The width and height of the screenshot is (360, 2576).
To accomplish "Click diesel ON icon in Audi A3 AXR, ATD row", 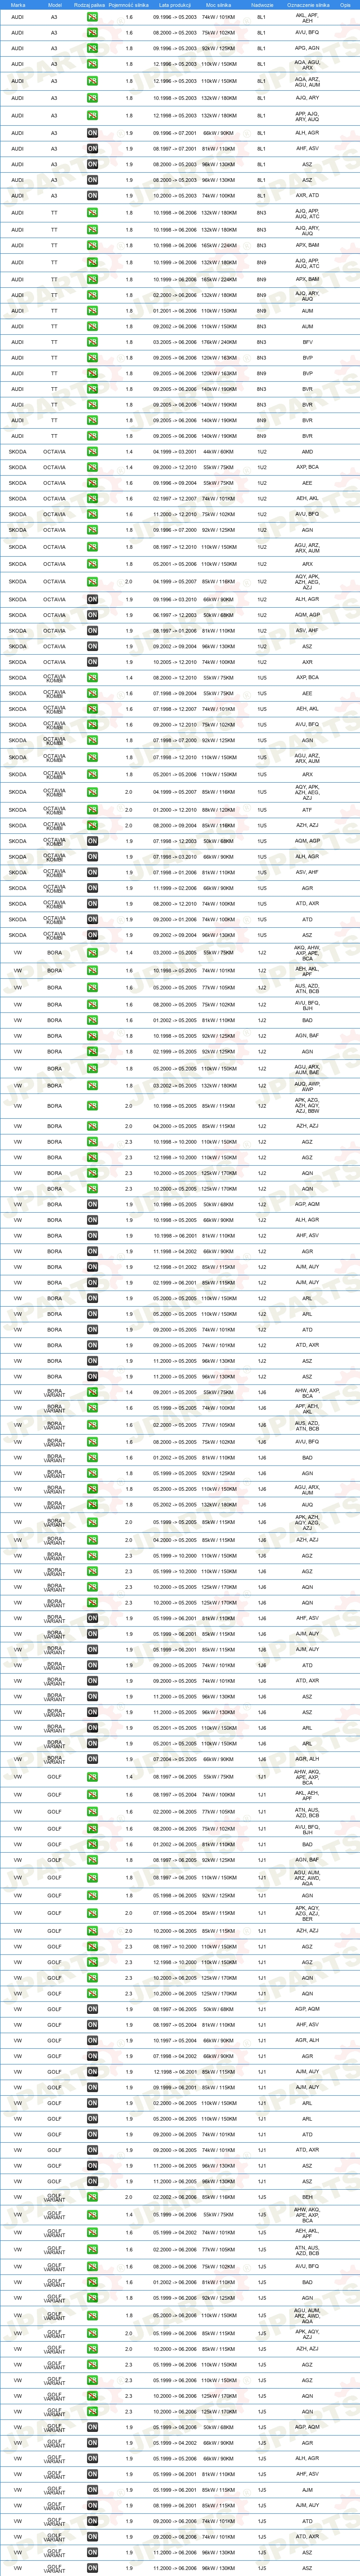I will click(92, 196).
